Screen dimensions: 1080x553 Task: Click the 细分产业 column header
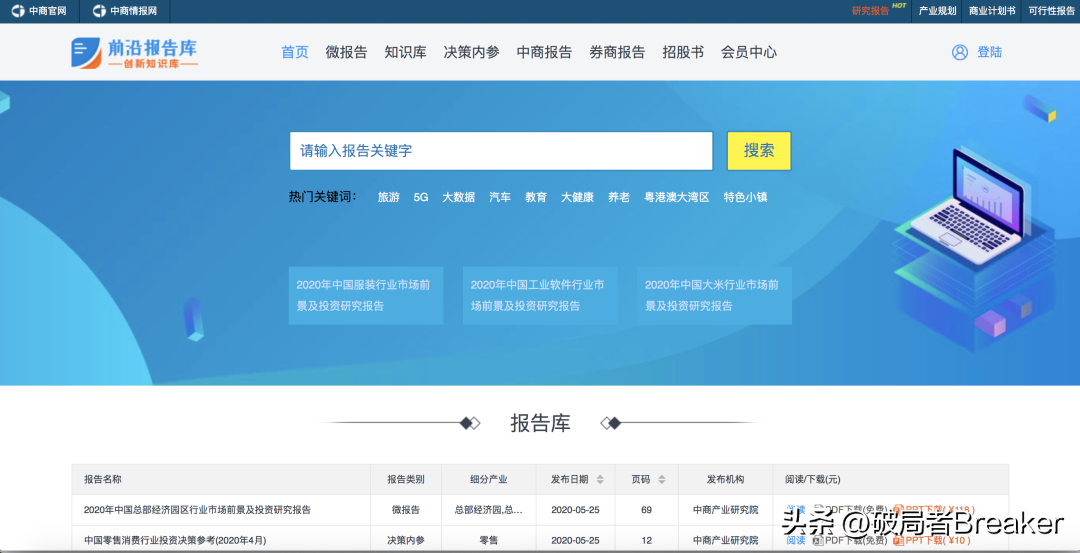[x=488, y=479]
